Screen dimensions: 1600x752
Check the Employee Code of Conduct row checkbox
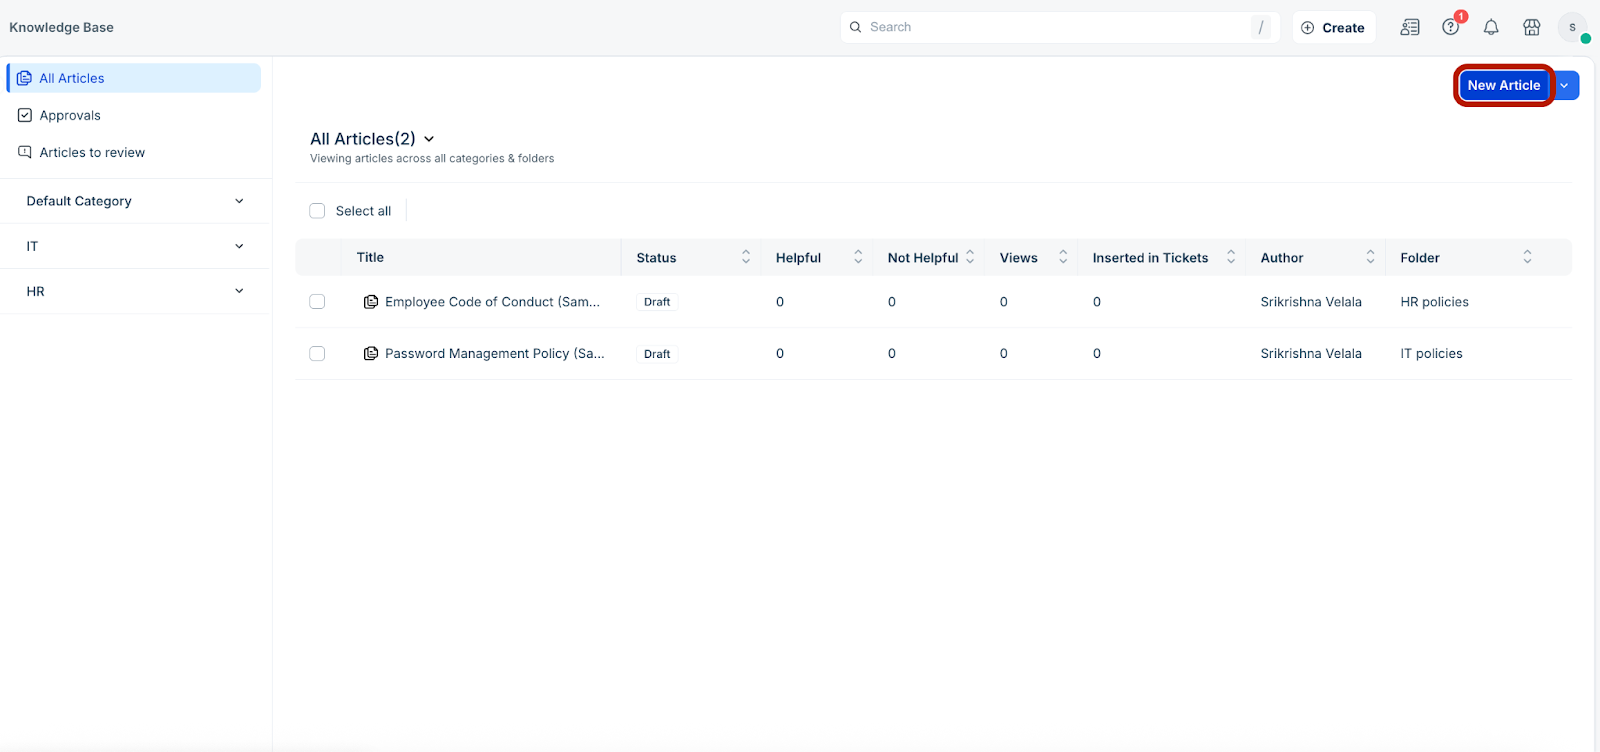click(x=317, y=302)
